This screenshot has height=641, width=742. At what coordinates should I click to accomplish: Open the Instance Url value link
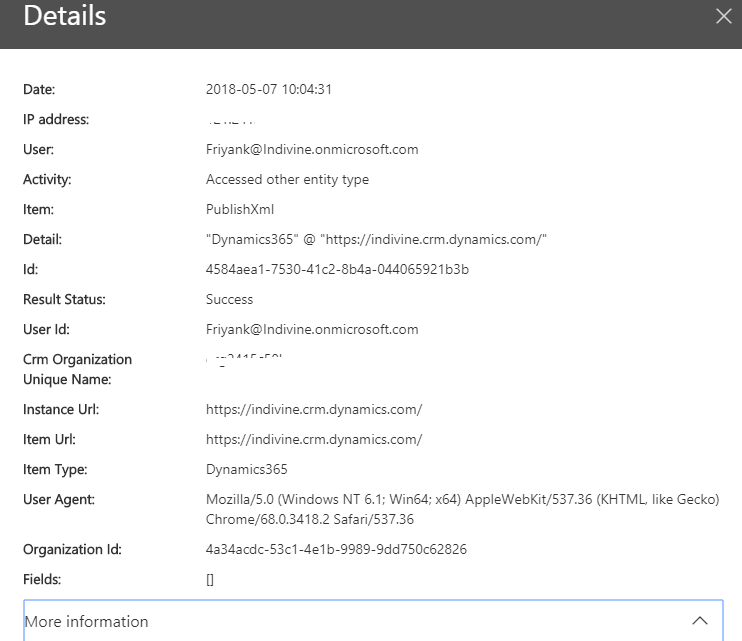pos(313,410)
